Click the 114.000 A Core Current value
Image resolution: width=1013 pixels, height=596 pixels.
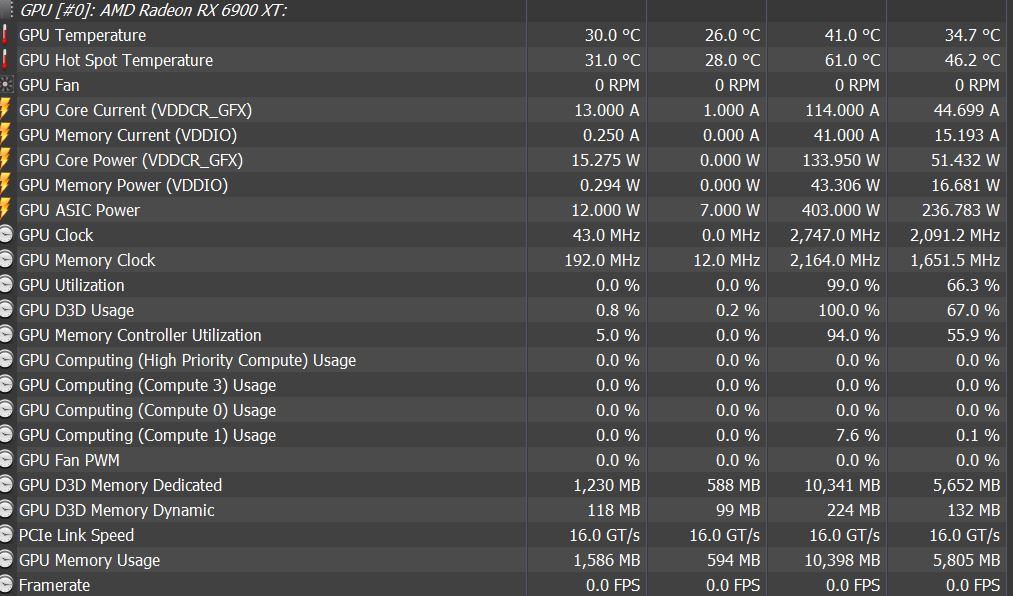(842, 110)
